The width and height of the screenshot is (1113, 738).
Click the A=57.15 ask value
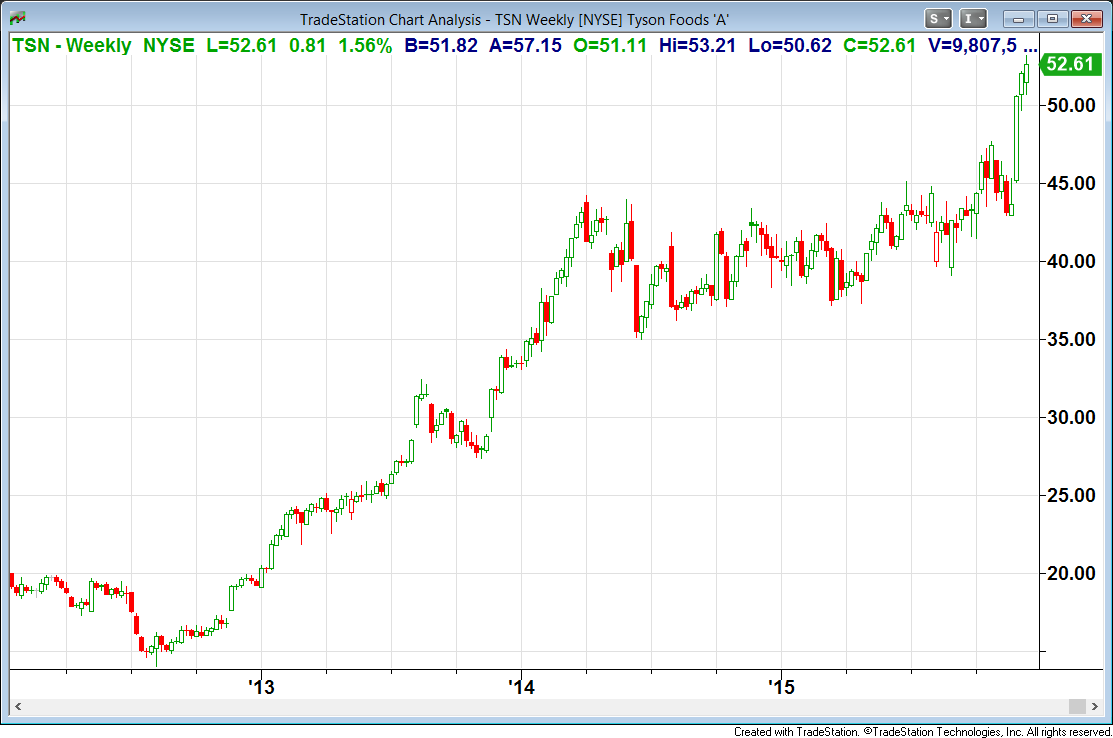coord(525,45)
